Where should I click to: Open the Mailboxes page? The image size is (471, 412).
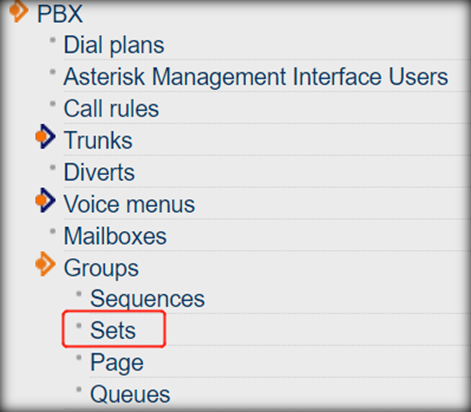pos(115,236)
